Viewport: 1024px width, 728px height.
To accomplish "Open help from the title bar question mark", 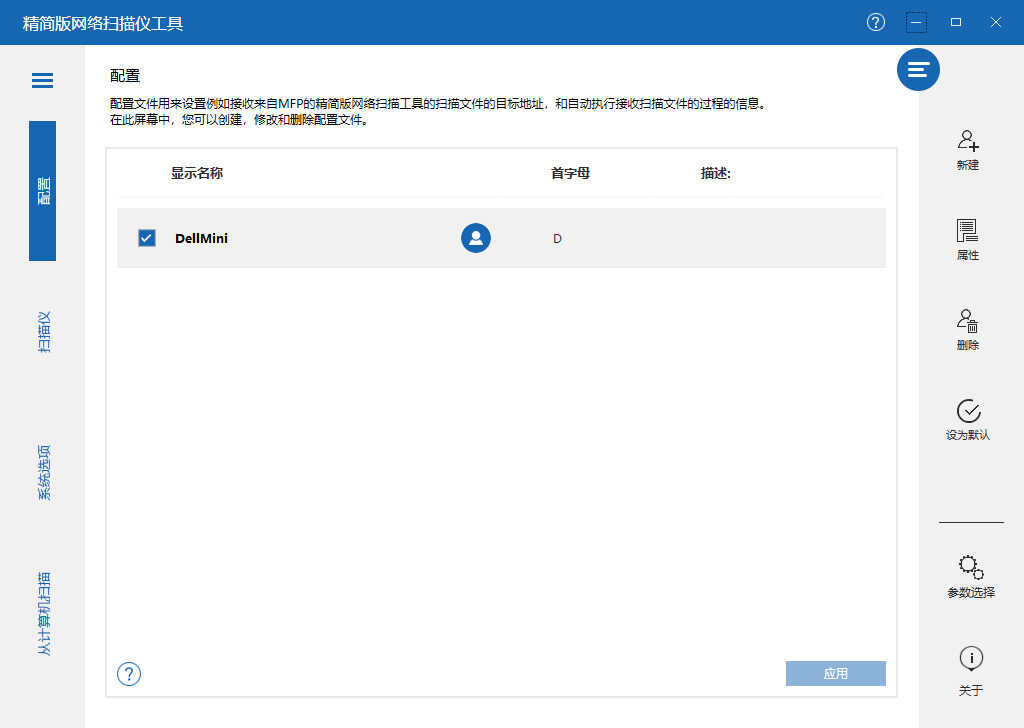I will 876,22.
